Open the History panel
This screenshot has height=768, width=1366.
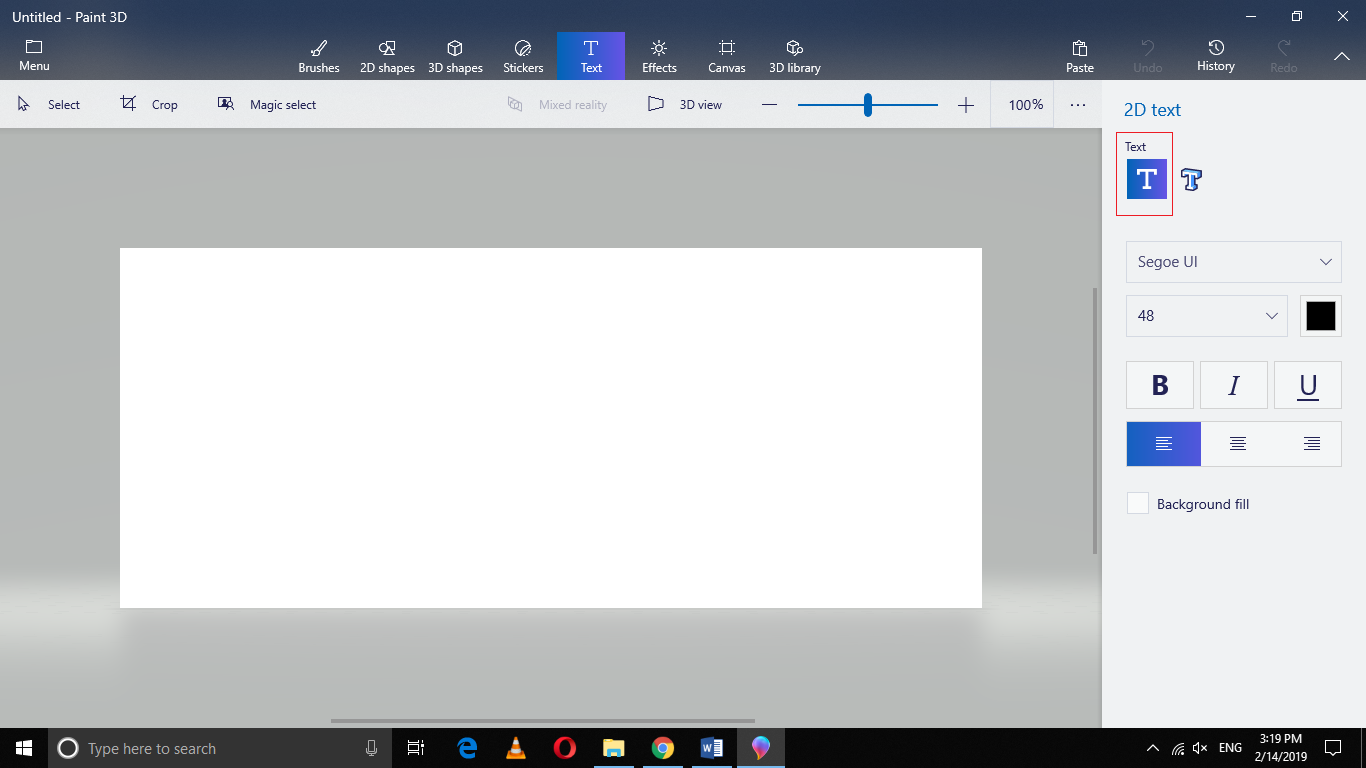click(x=1215, y=55)
